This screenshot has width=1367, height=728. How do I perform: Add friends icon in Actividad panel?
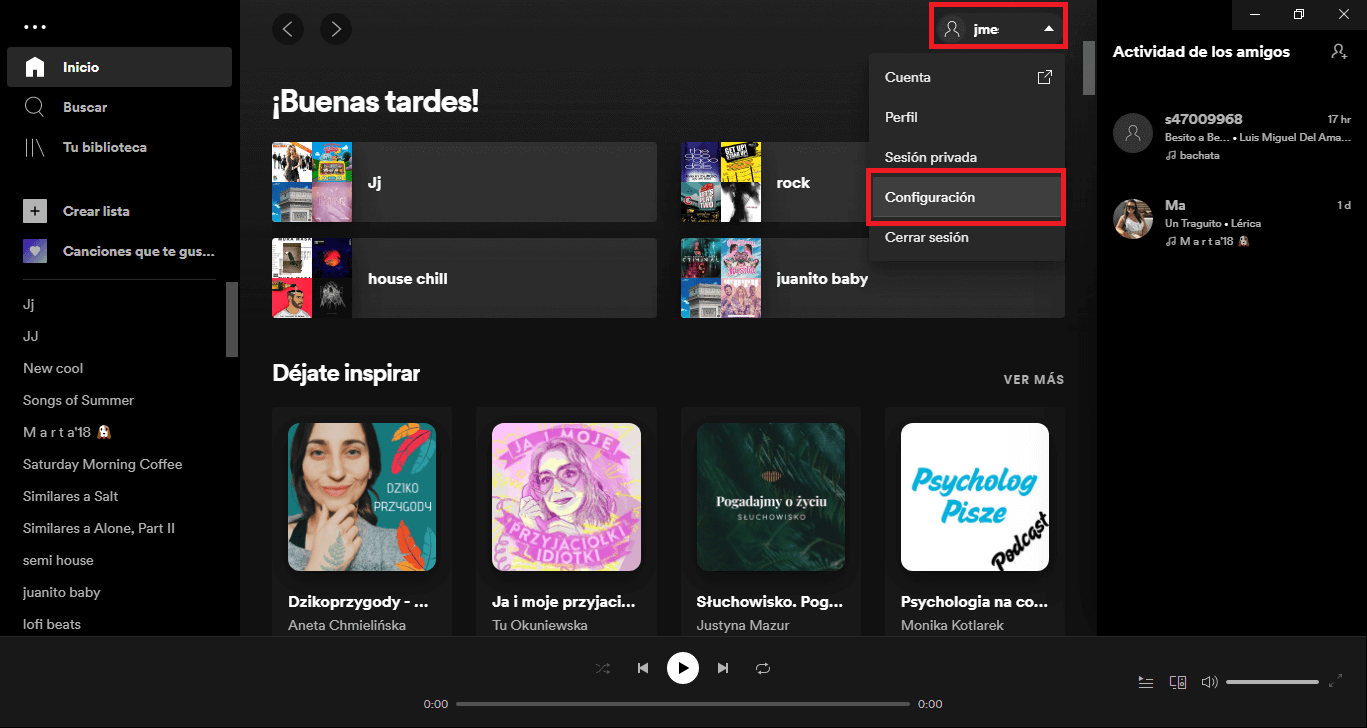(1339, 51)
